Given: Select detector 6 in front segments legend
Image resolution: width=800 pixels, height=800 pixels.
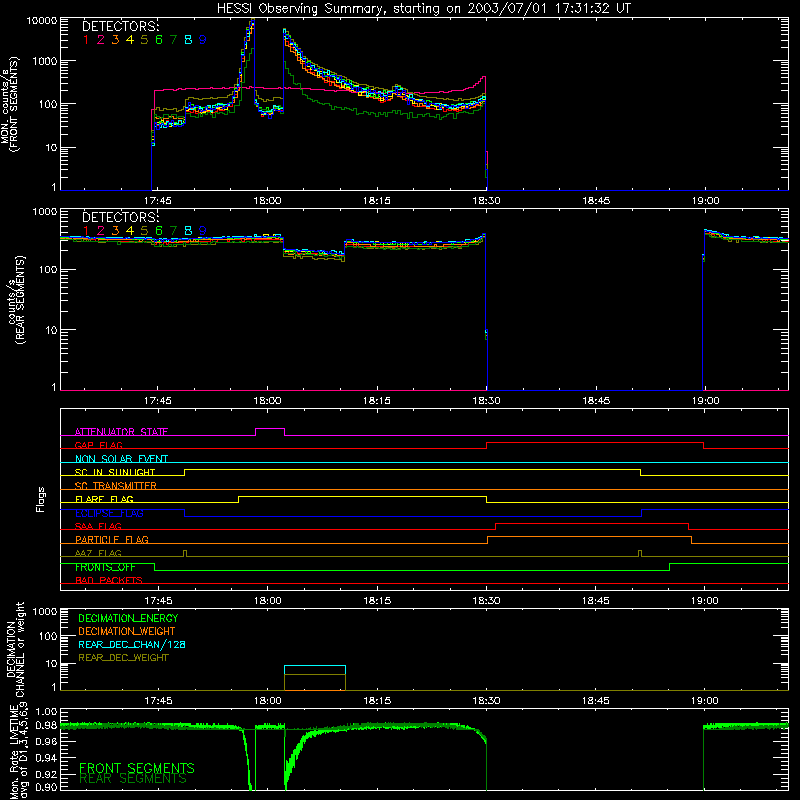Looking at the screenshot, I should tap(159, 40).
